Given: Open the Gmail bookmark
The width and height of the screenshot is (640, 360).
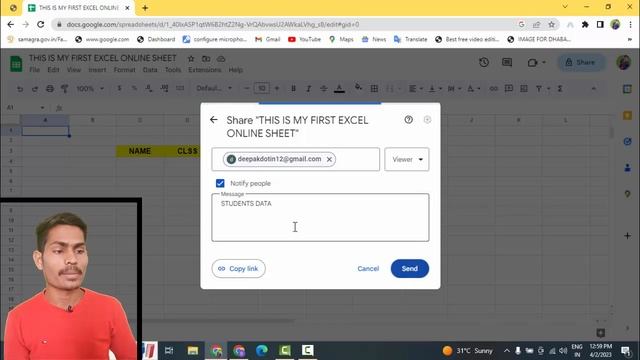Looking at the screenshot, I should (x=267, y=39).
